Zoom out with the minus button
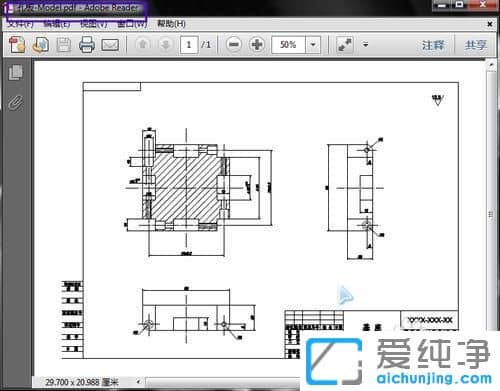 (x=234, y=44)
